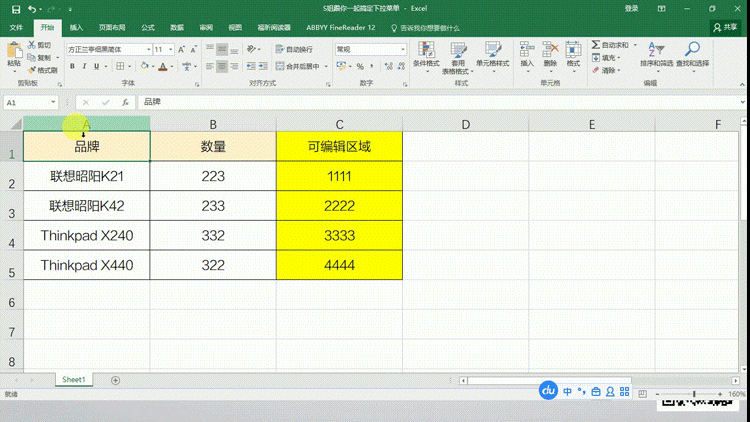Image resolution: width=750 pixels, height=422 pixels.
Task: Toggle Bold formatting
Action: coord(72,67)
